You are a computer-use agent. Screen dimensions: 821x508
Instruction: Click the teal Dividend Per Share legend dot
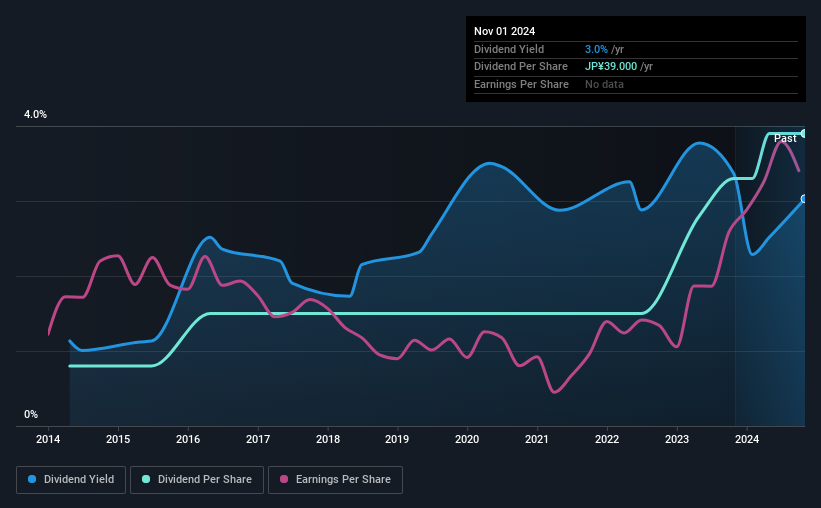tap(146, 480)
